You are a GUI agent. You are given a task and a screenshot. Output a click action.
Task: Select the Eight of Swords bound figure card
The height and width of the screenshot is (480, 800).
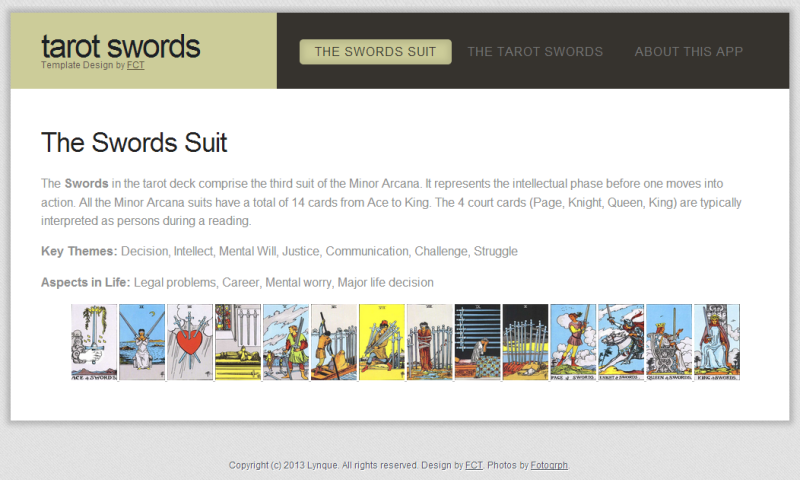click(430, 342)
